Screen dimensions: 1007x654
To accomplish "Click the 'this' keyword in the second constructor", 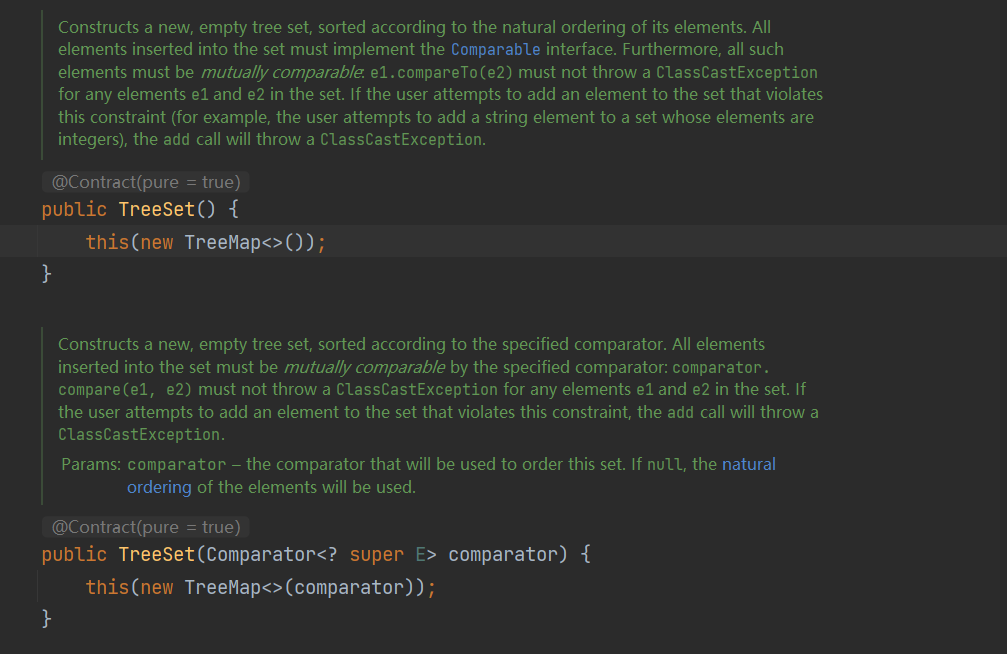I will pos(107,587).
